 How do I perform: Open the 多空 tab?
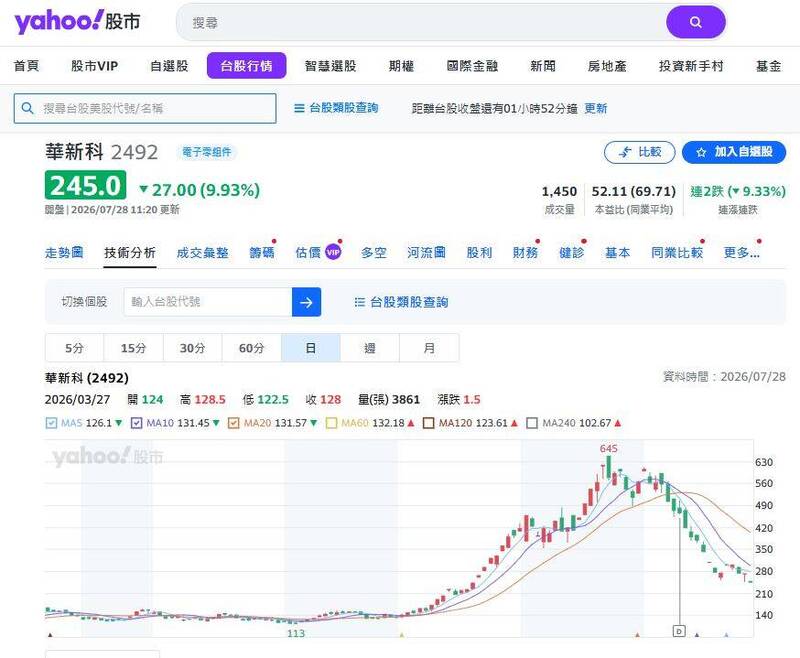coord(373,252)
